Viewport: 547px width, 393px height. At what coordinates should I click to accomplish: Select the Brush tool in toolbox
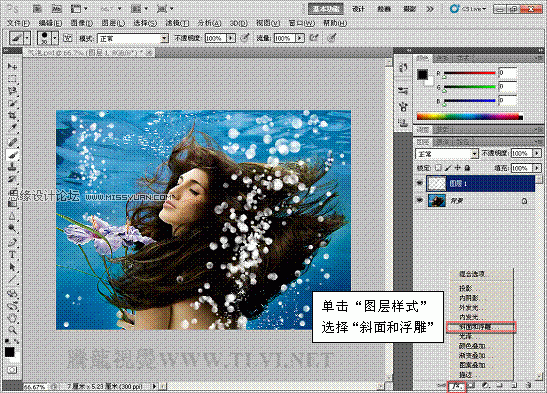[x=12, y=154]
